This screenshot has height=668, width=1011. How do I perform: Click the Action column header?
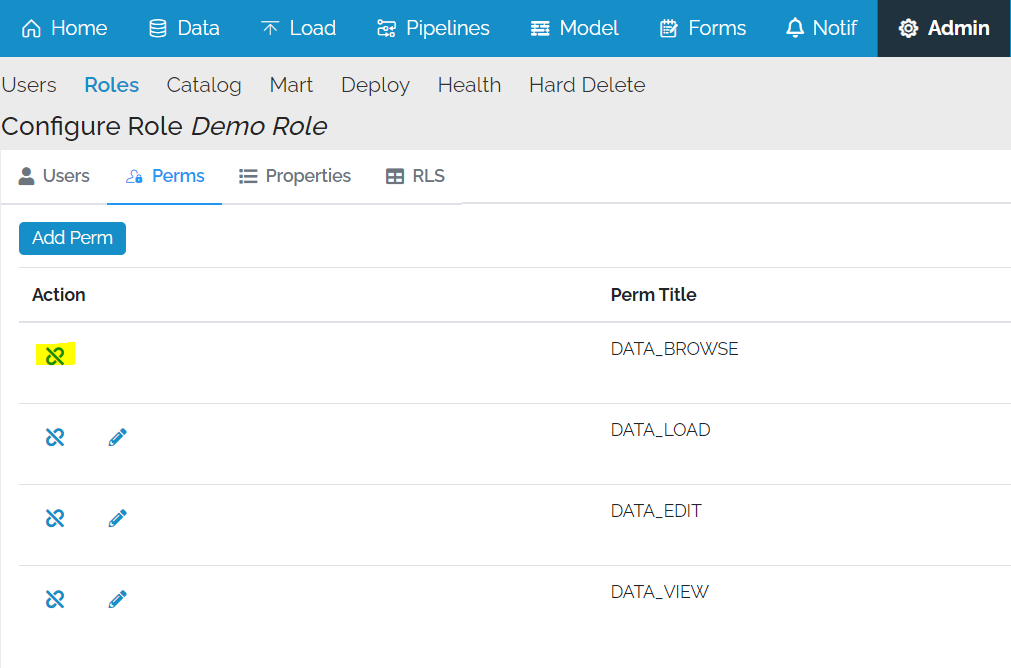pos(59,295)
